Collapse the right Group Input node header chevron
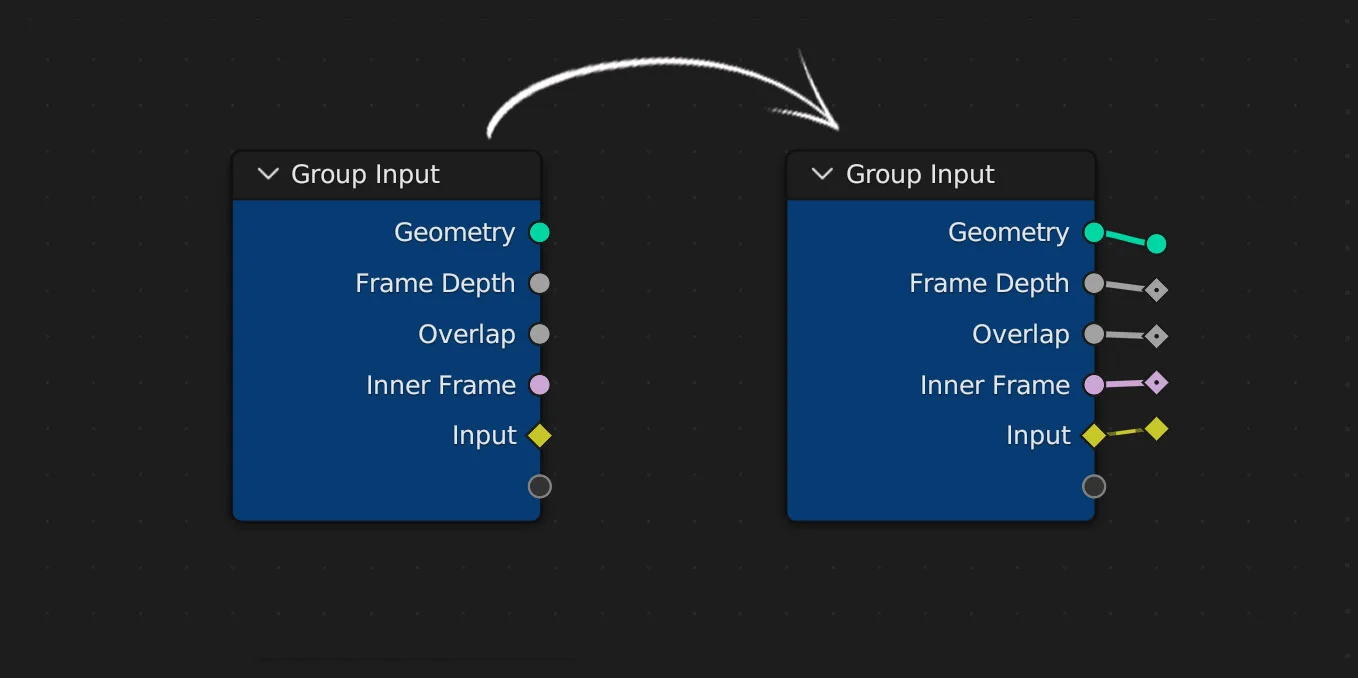Screen dimensions: 1358x678 point(821,174)
